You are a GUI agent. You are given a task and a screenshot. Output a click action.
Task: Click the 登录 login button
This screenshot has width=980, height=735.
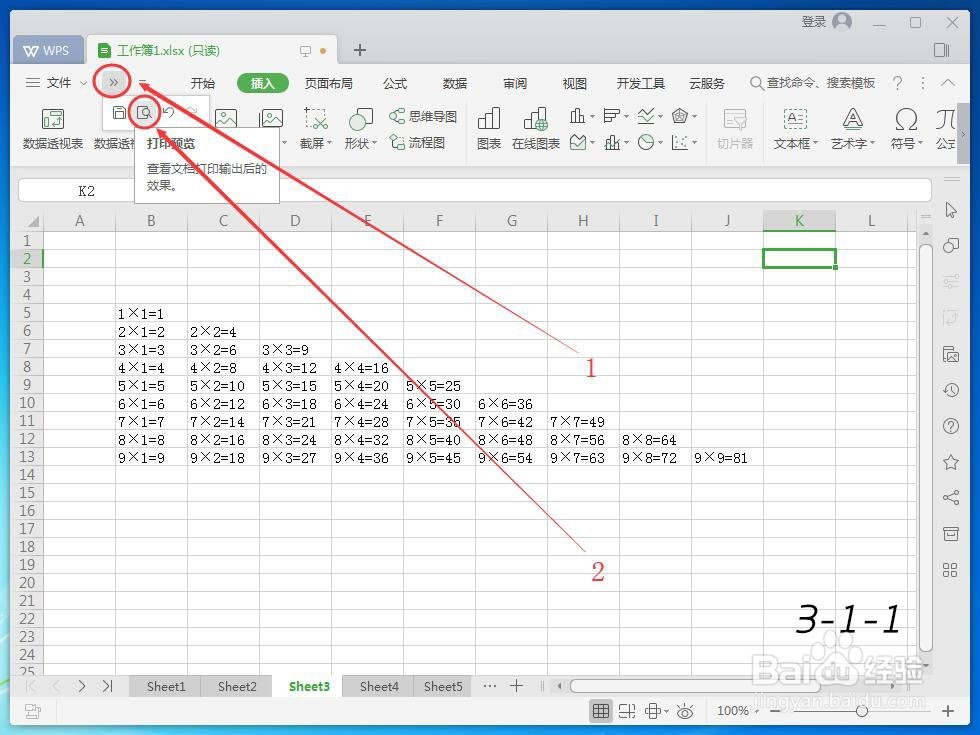pos(815,20)
